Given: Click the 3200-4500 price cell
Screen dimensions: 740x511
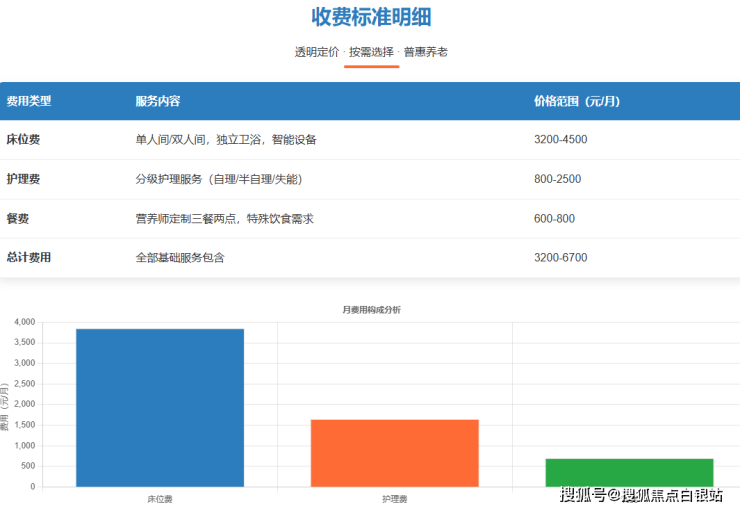Looking at the screenshot, I should pos(560,140).
